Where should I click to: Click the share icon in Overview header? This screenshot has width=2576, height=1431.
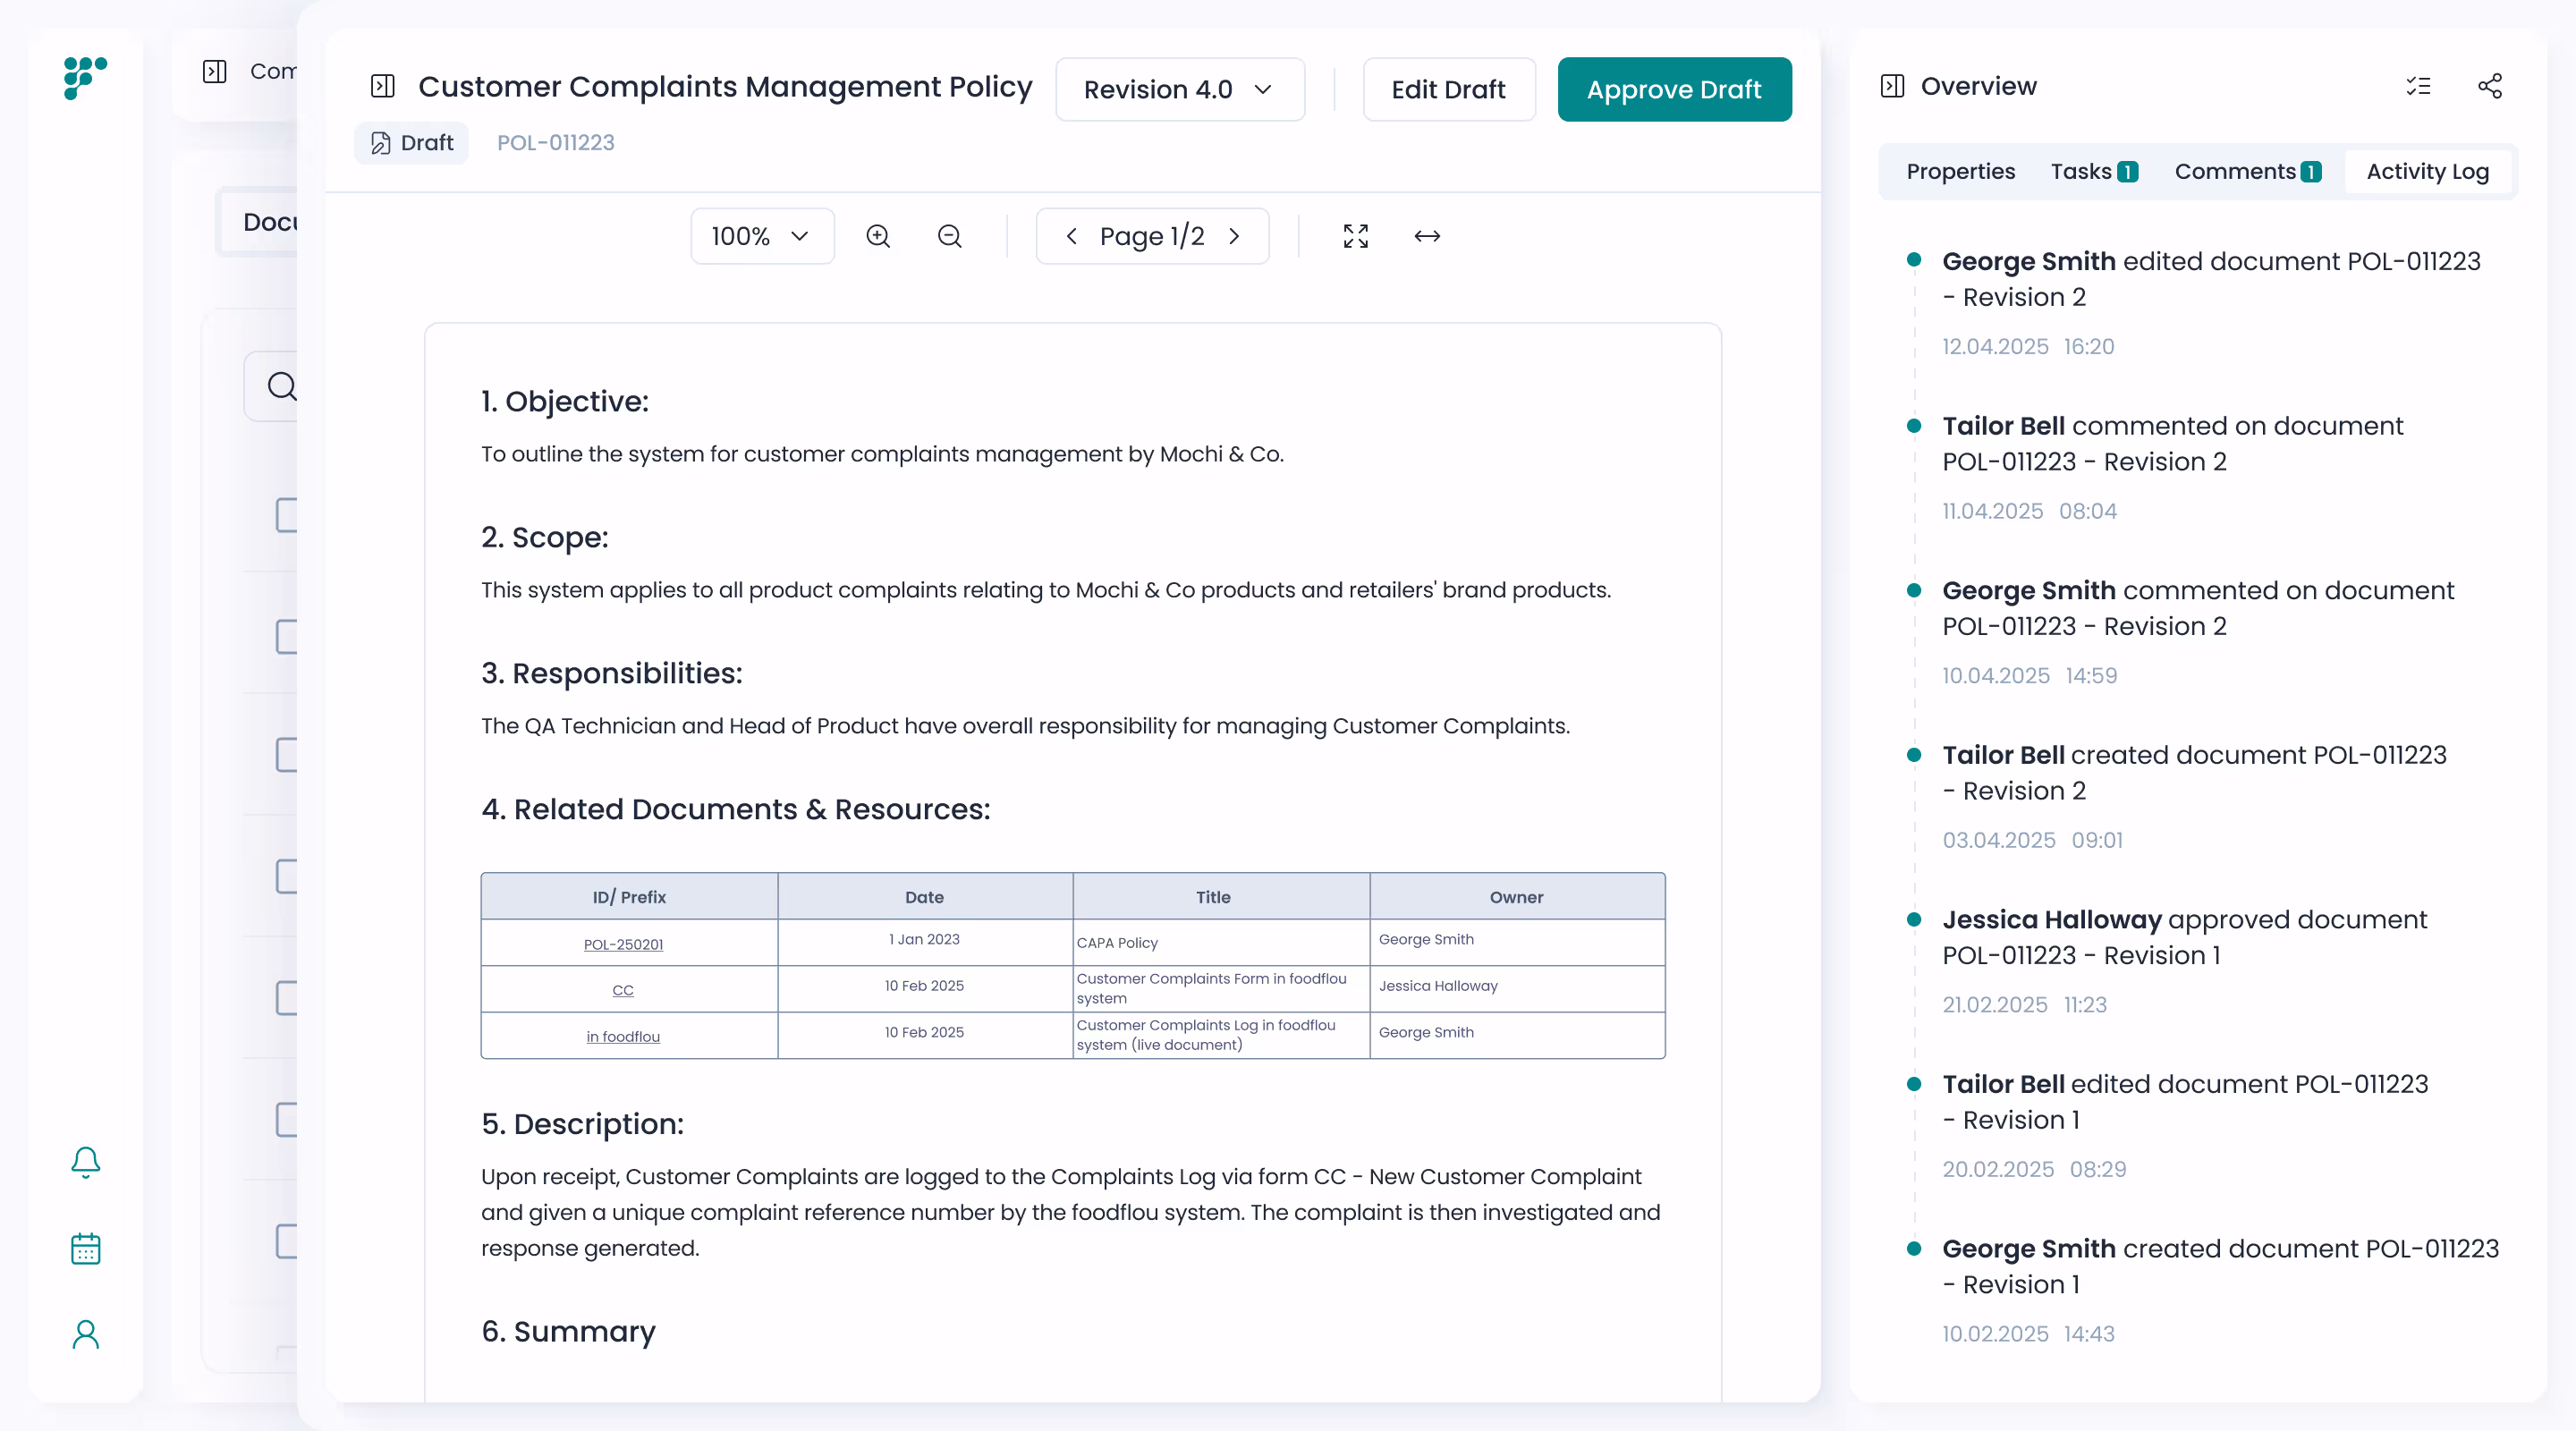pyautogui.click(x=2490, y=86)
